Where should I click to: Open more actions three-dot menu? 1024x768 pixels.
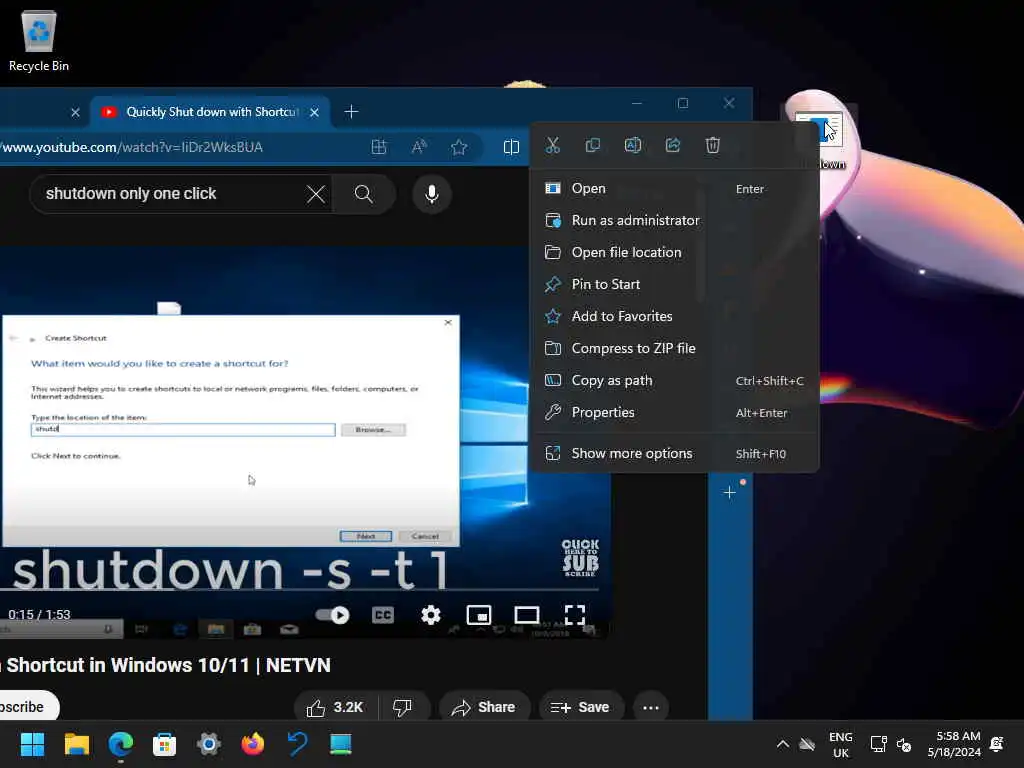650,708
